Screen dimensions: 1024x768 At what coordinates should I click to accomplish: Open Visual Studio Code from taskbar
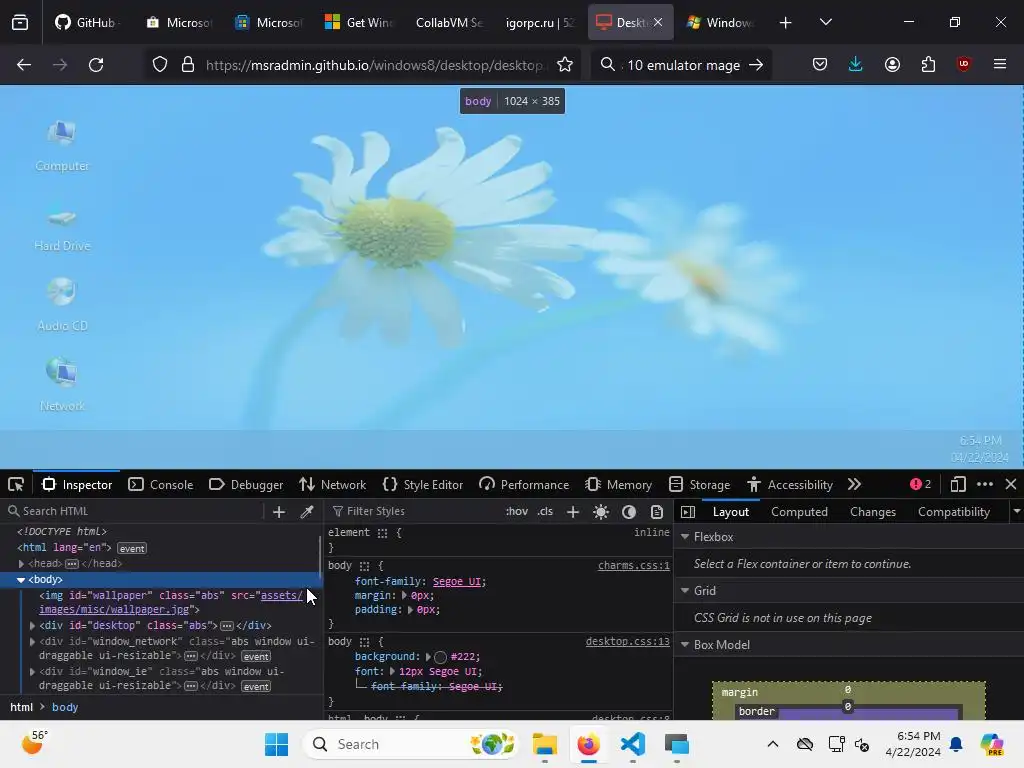[x=632, y=744]
